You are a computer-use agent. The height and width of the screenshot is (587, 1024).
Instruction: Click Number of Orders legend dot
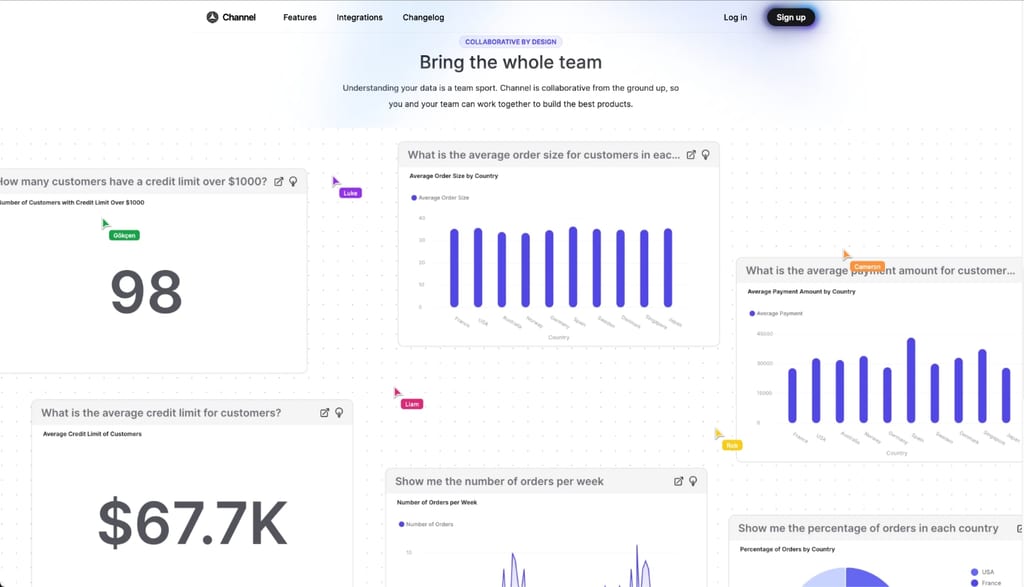(x=401, y=524)
